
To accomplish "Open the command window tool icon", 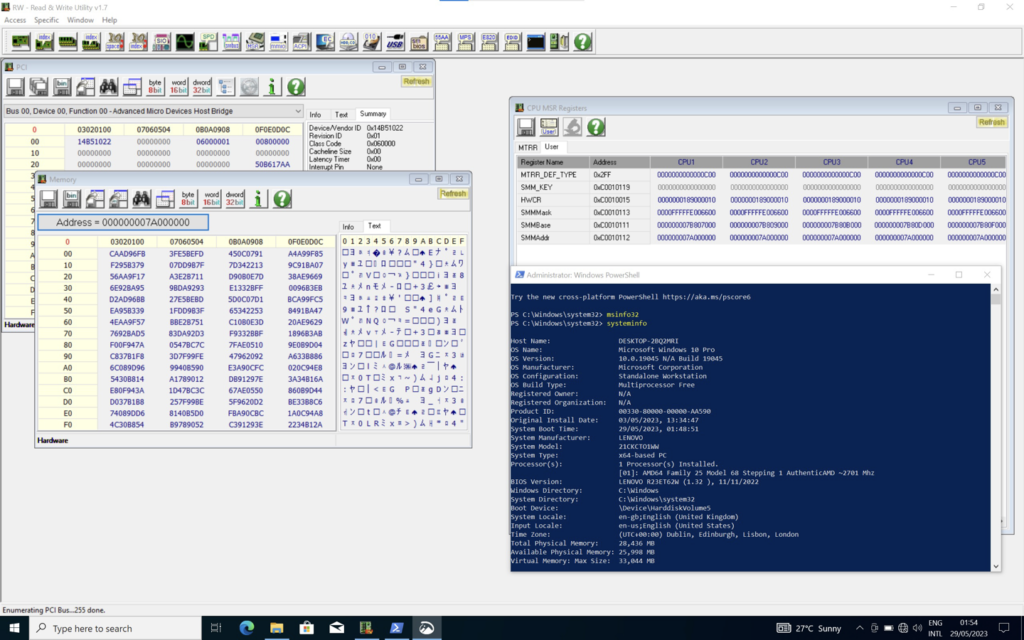I will [536, 42].
